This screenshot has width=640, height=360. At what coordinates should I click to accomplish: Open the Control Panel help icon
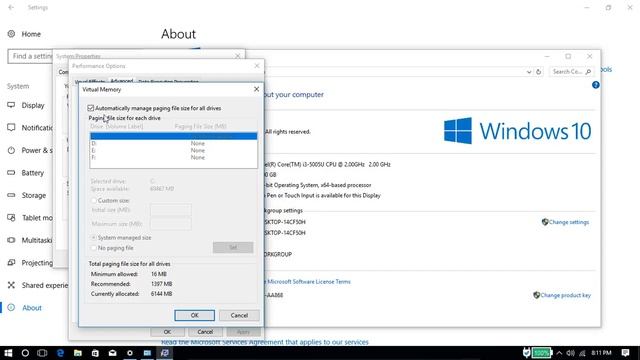coord(596,85)
